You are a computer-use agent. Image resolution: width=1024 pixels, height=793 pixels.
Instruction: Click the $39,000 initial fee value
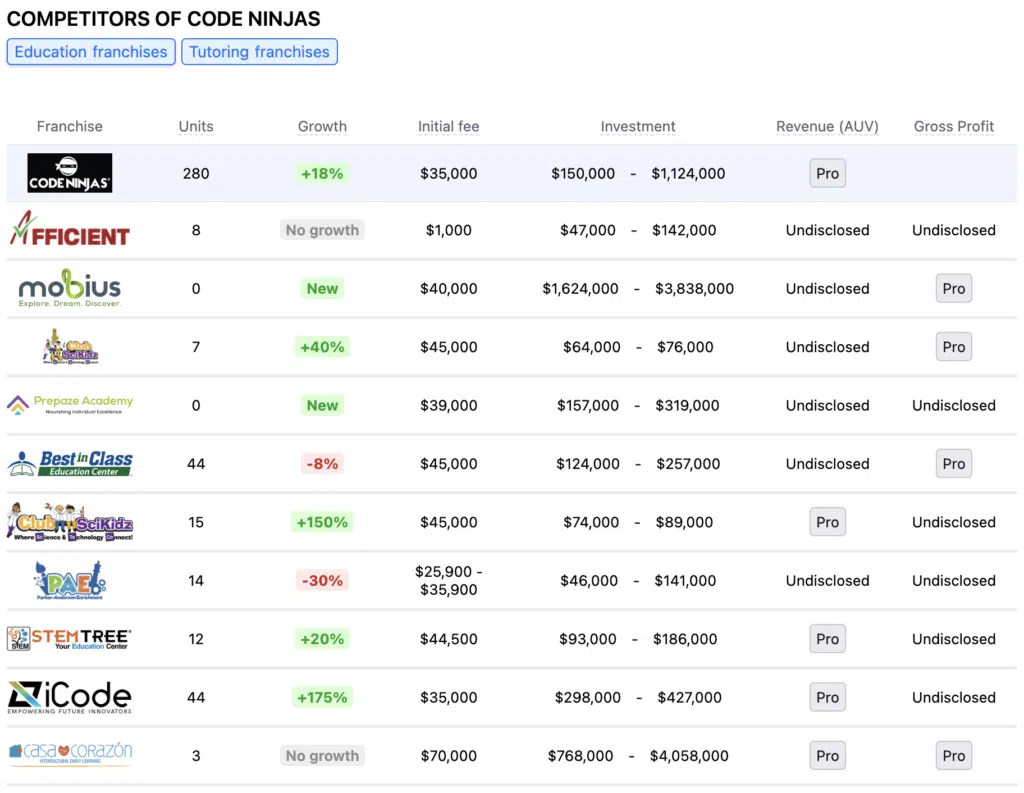point(448,405)
